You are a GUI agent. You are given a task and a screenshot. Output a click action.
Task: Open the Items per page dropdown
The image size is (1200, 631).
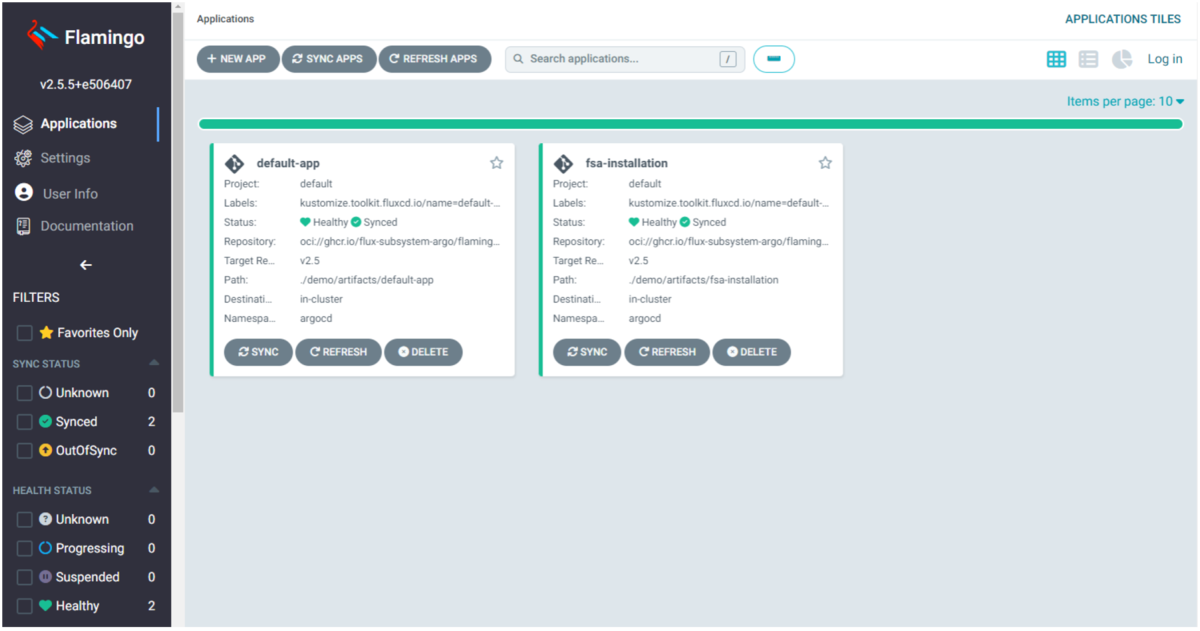1125,101
